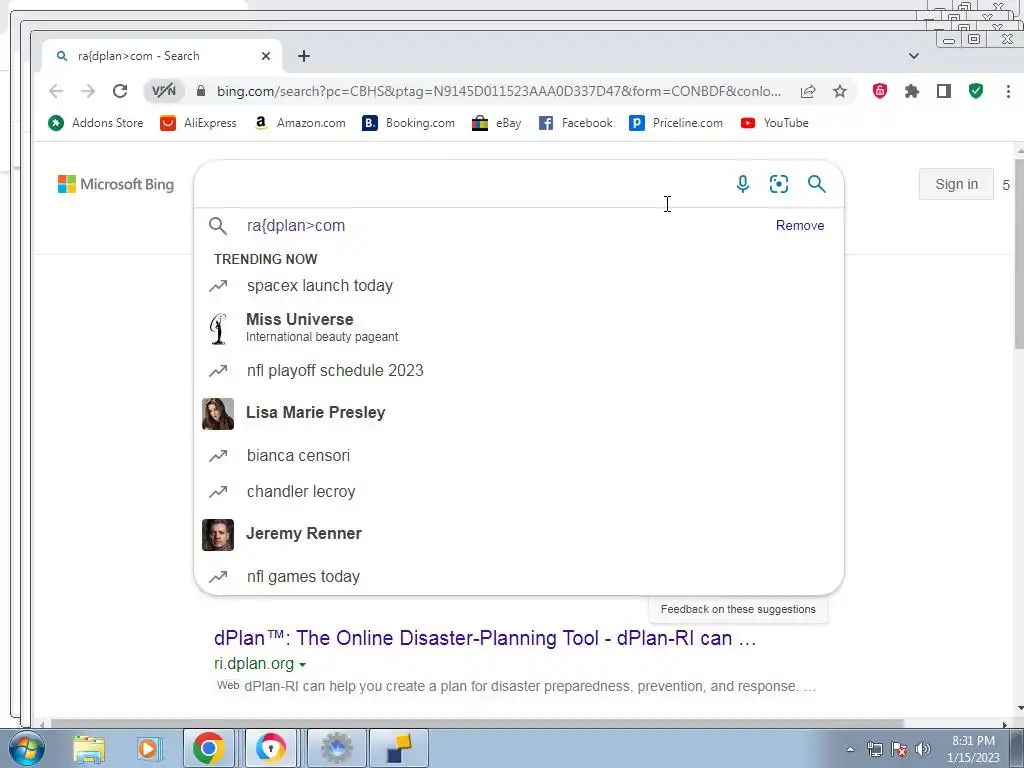Go to the Microsoft Bing home logo

(x=116, y=184)
